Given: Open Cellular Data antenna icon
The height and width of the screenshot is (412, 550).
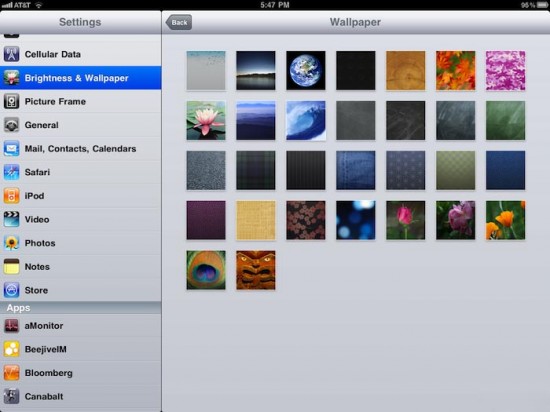Looking at the screenshot, I should tap(11, 54).
